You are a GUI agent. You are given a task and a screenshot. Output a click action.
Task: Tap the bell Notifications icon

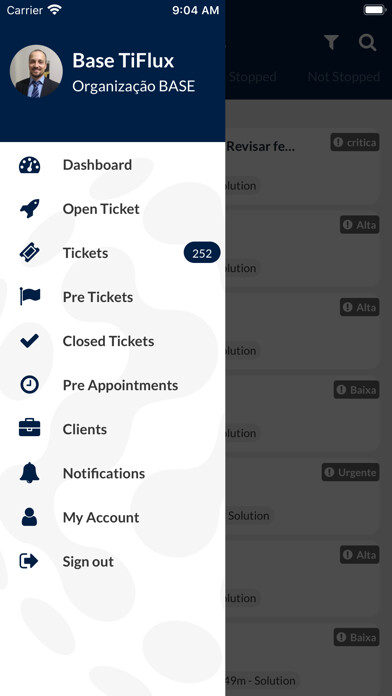pos(29,473)
